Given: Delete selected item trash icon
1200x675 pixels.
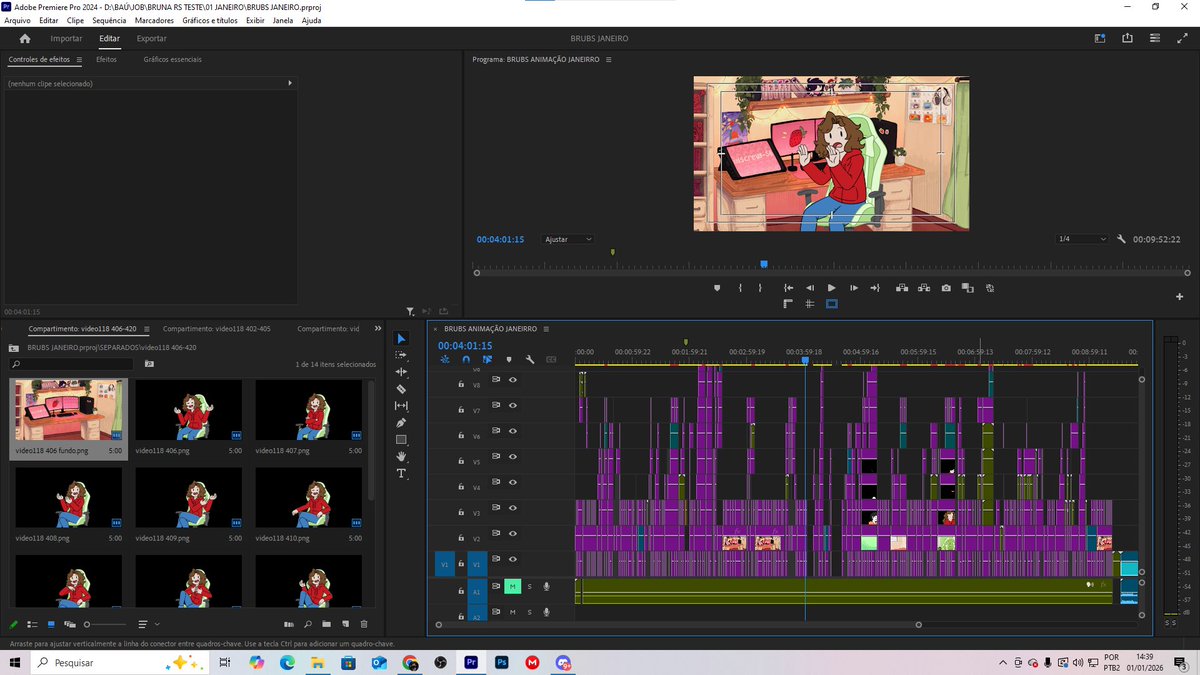Looking at the screenshot, I should click(x=363, y=624).
